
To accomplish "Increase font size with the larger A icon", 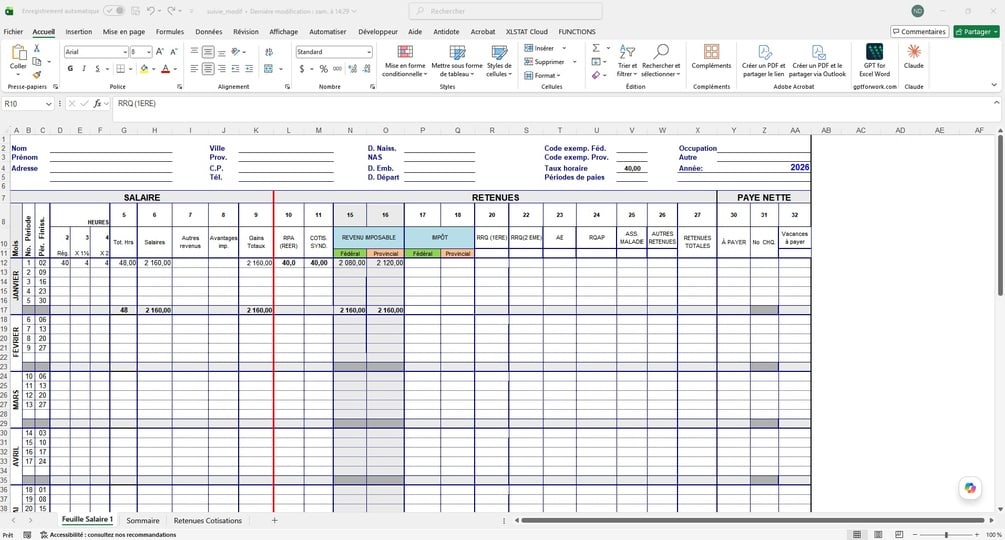I will coord(160,52).
